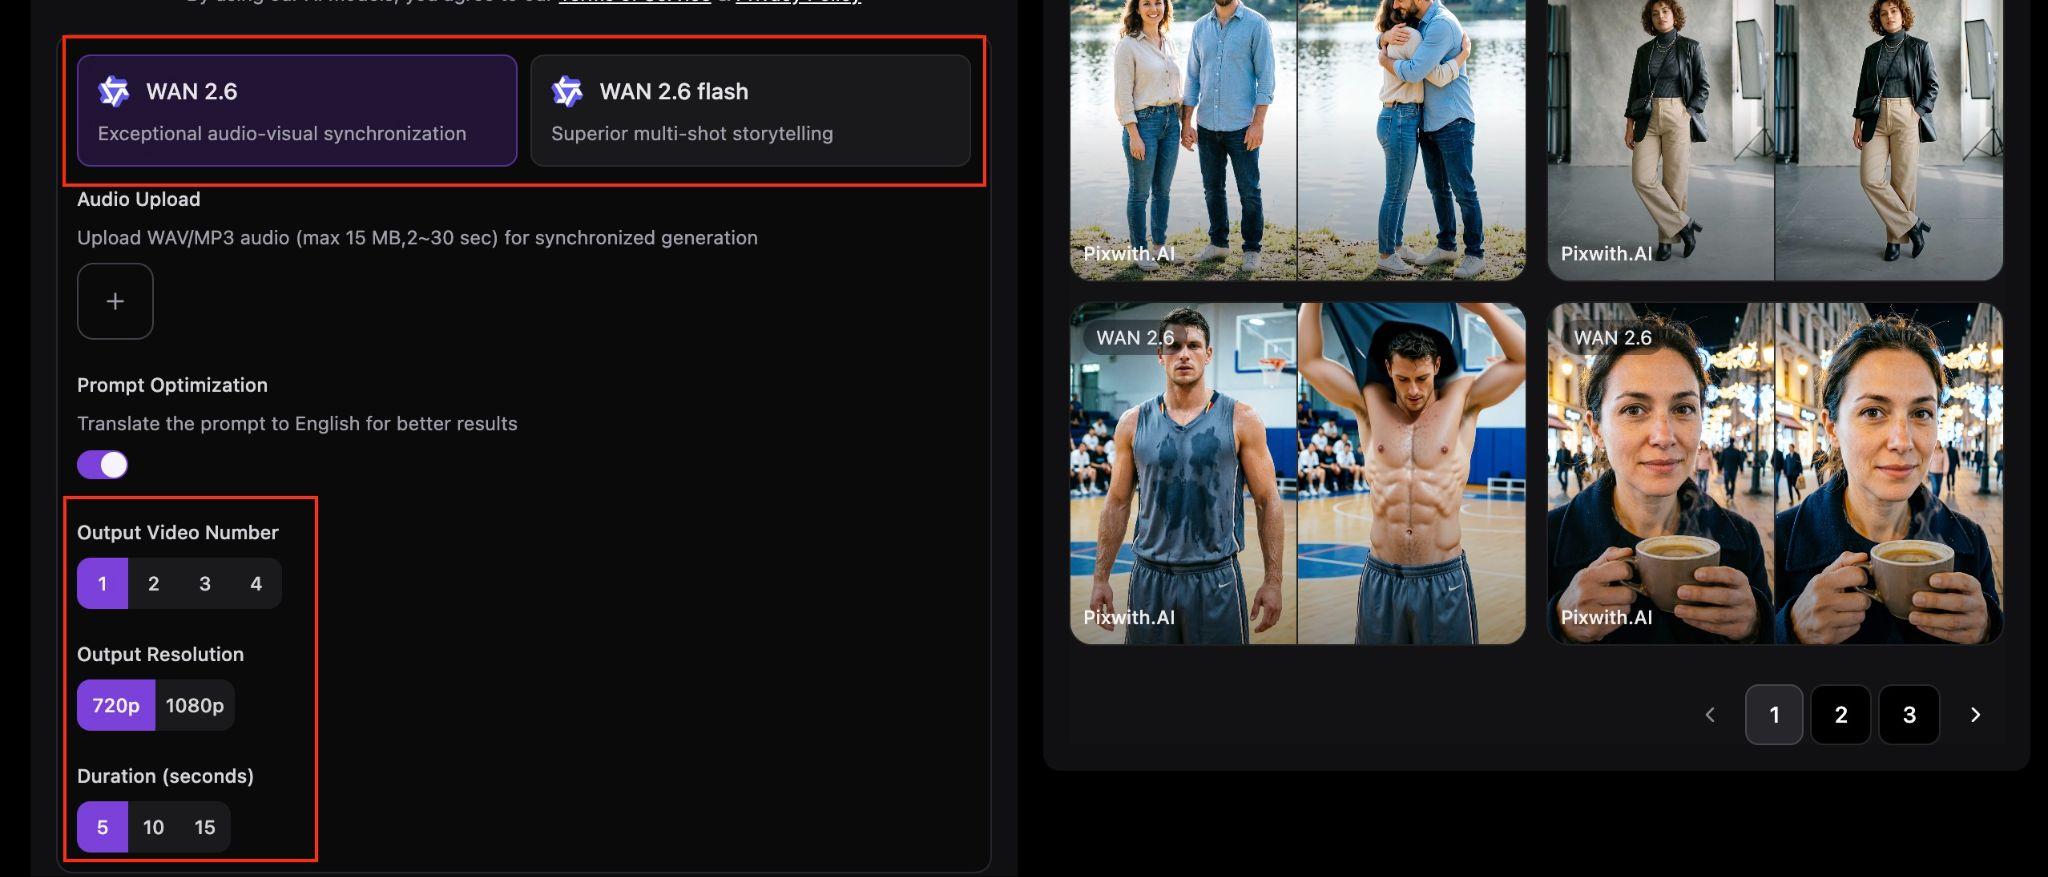Viewport: 2048px width, 877px height.
Task: Click the plus button to upload audio
Action: tap(115, 301)
